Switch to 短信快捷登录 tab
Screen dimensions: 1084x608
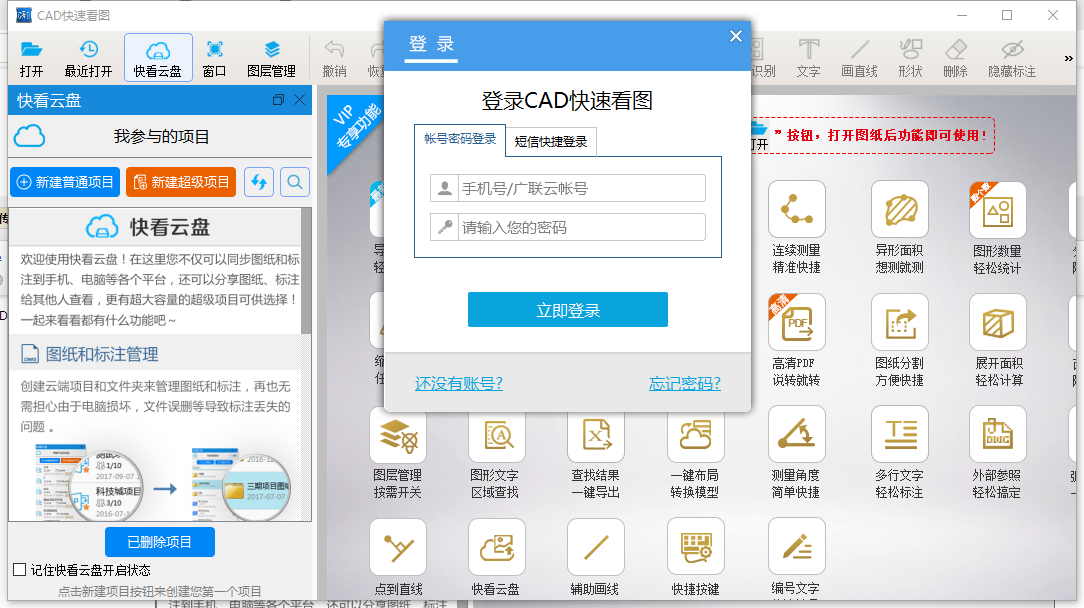[x=551, y=142]
